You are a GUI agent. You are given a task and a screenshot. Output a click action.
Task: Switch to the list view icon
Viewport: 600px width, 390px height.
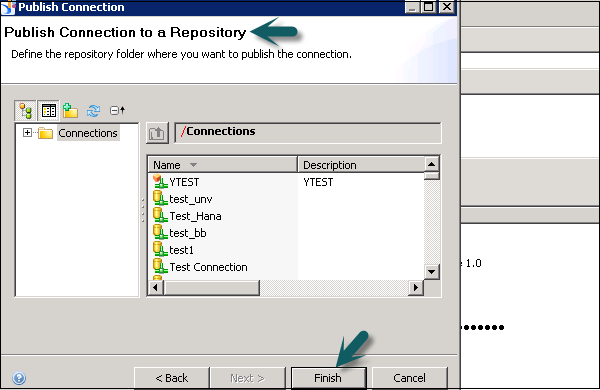[x=49, y=111]
